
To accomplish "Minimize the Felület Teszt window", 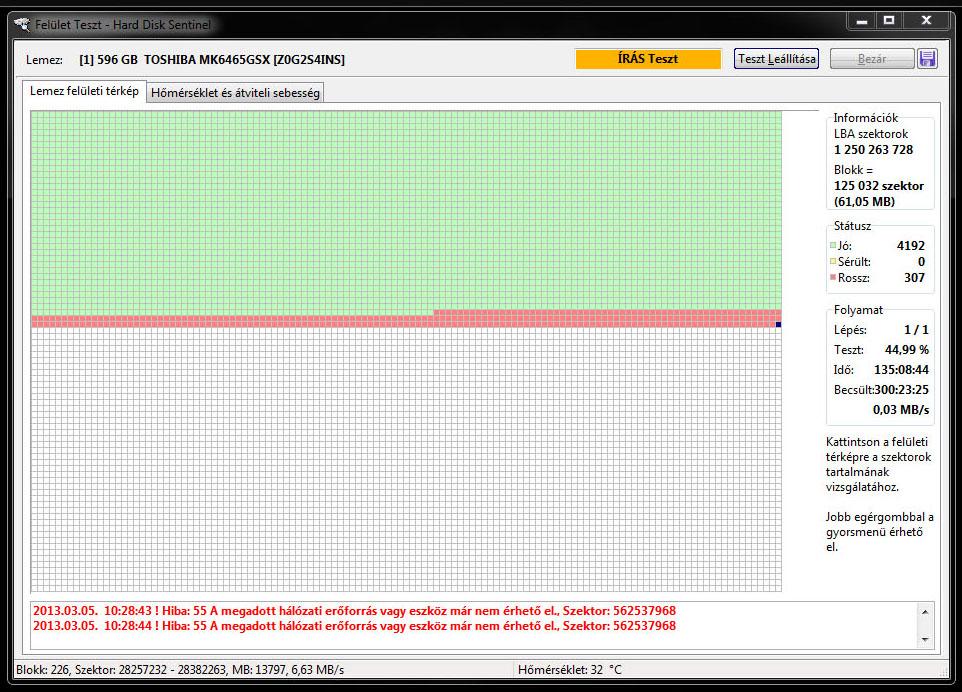I will tap(862, 21).
